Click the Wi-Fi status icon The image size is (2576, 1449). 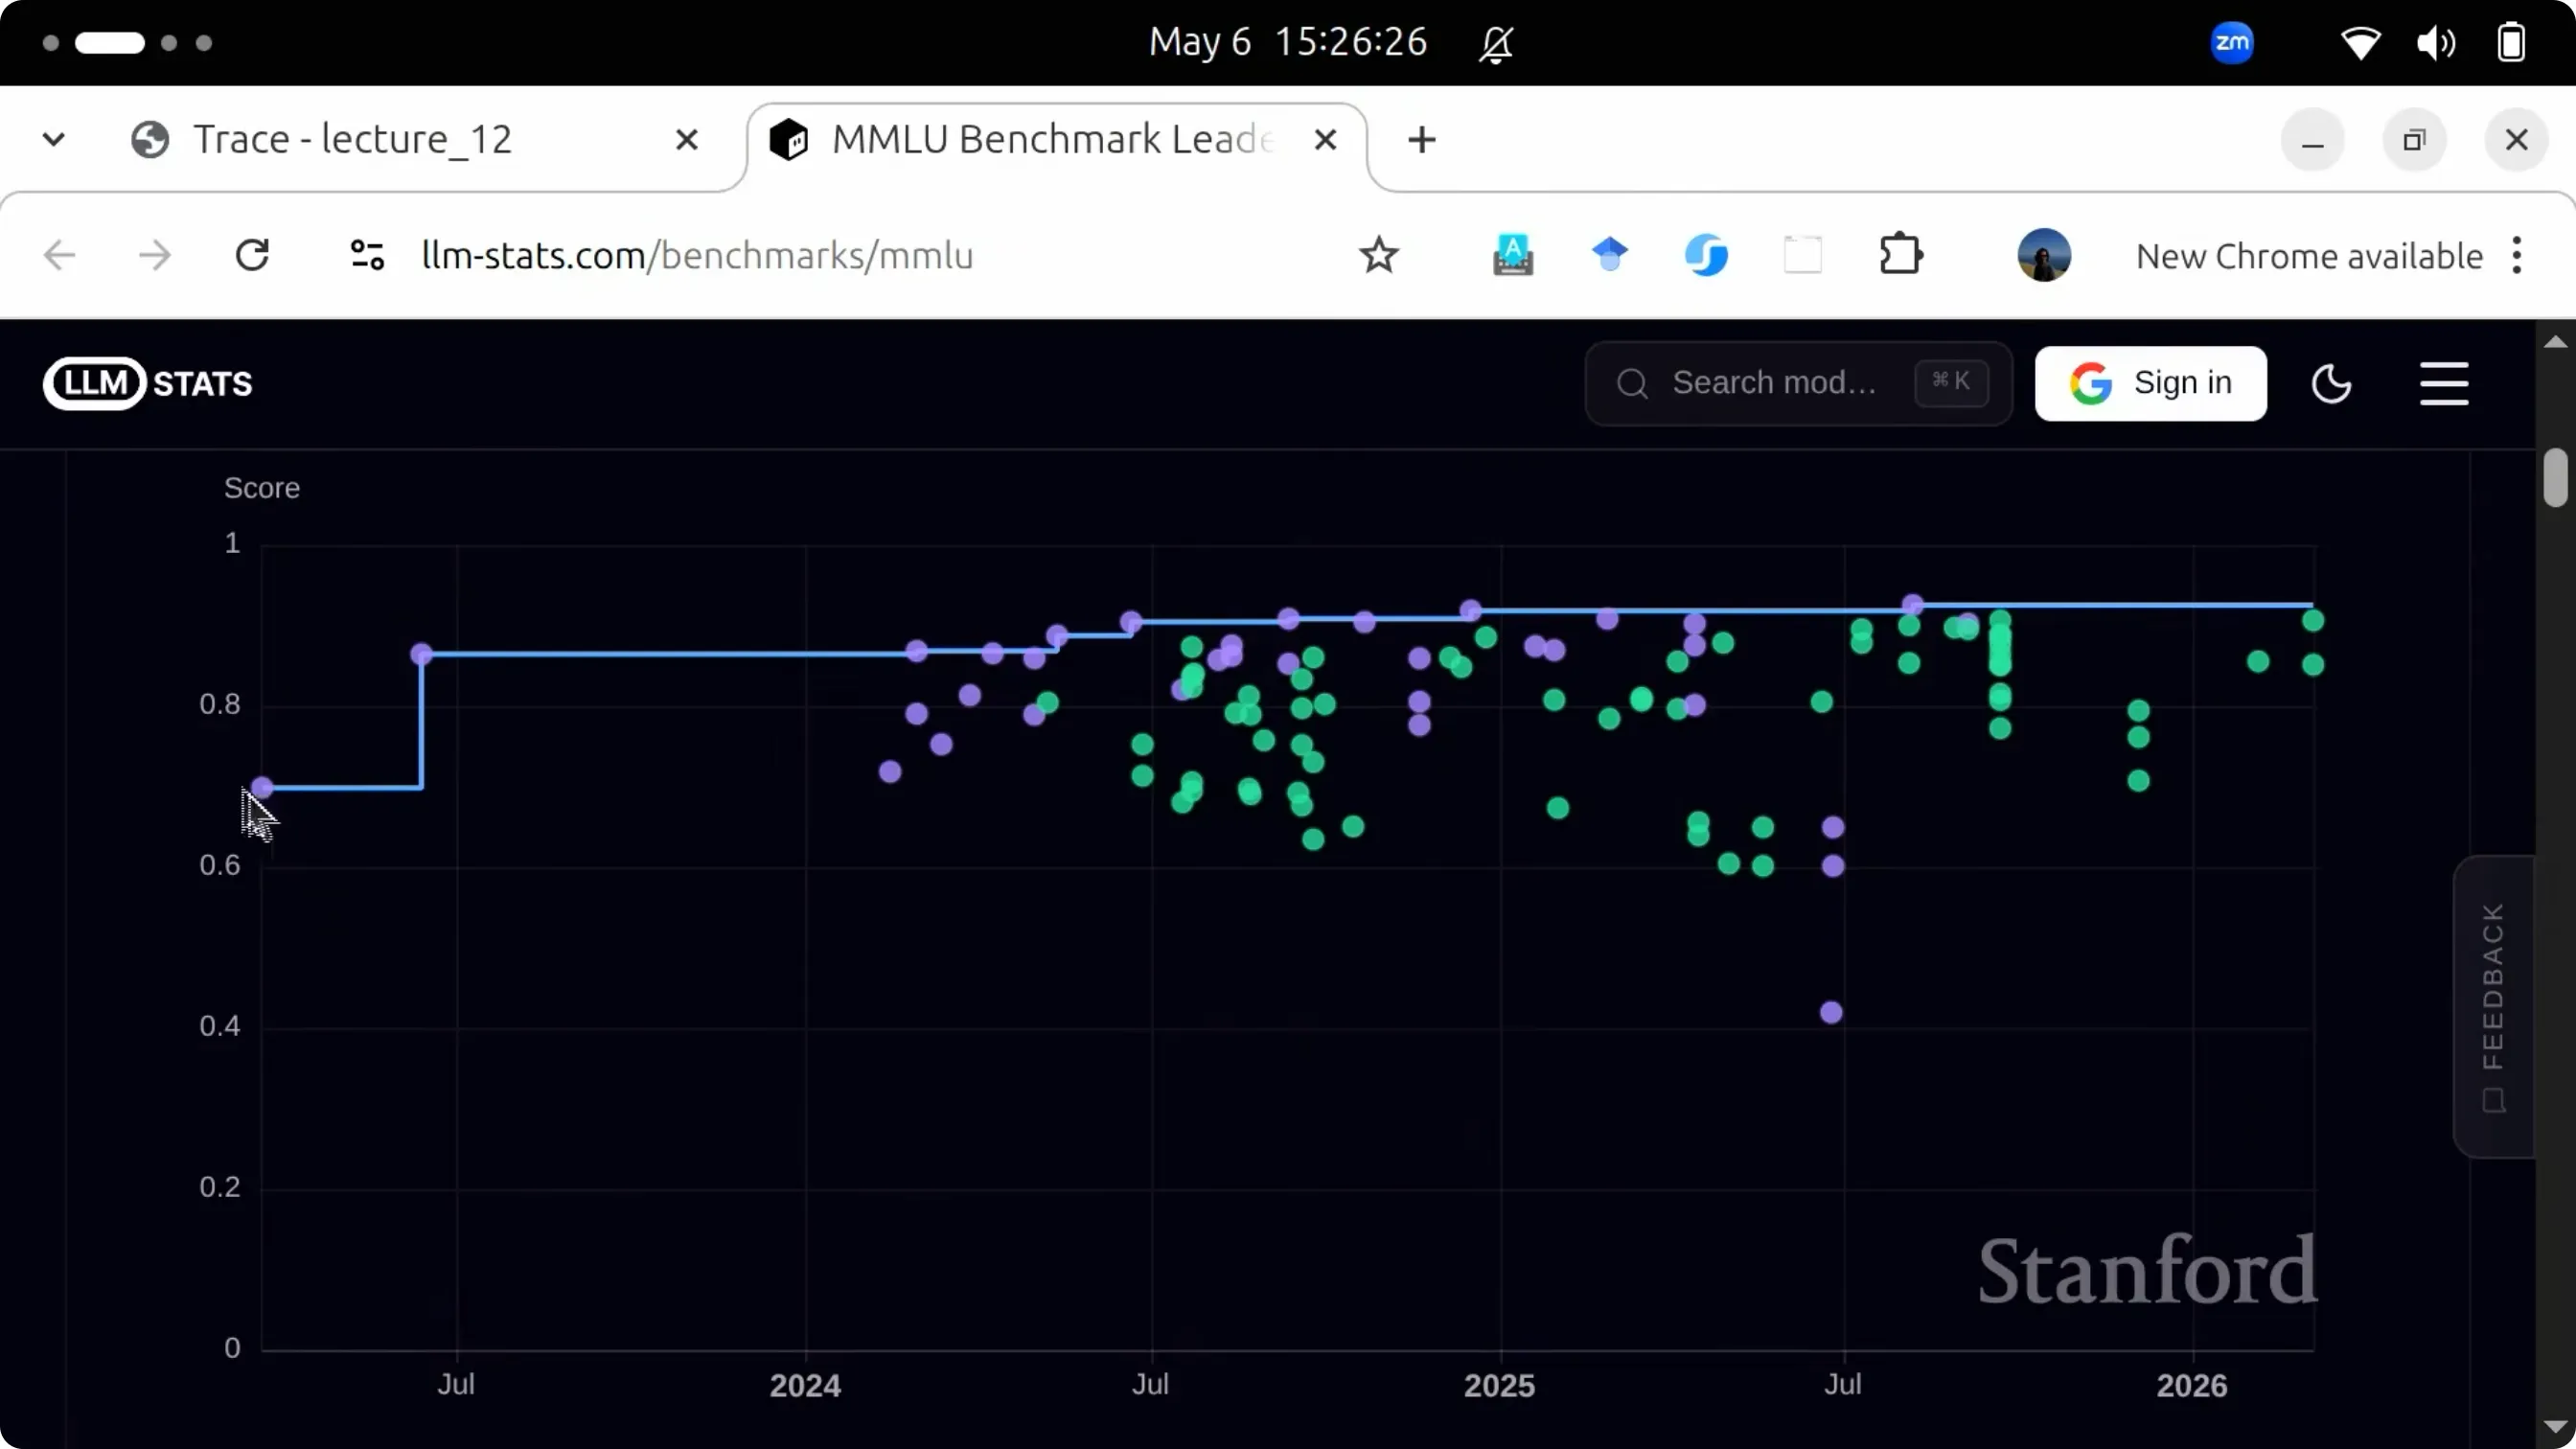click(x=2360, y=43)
